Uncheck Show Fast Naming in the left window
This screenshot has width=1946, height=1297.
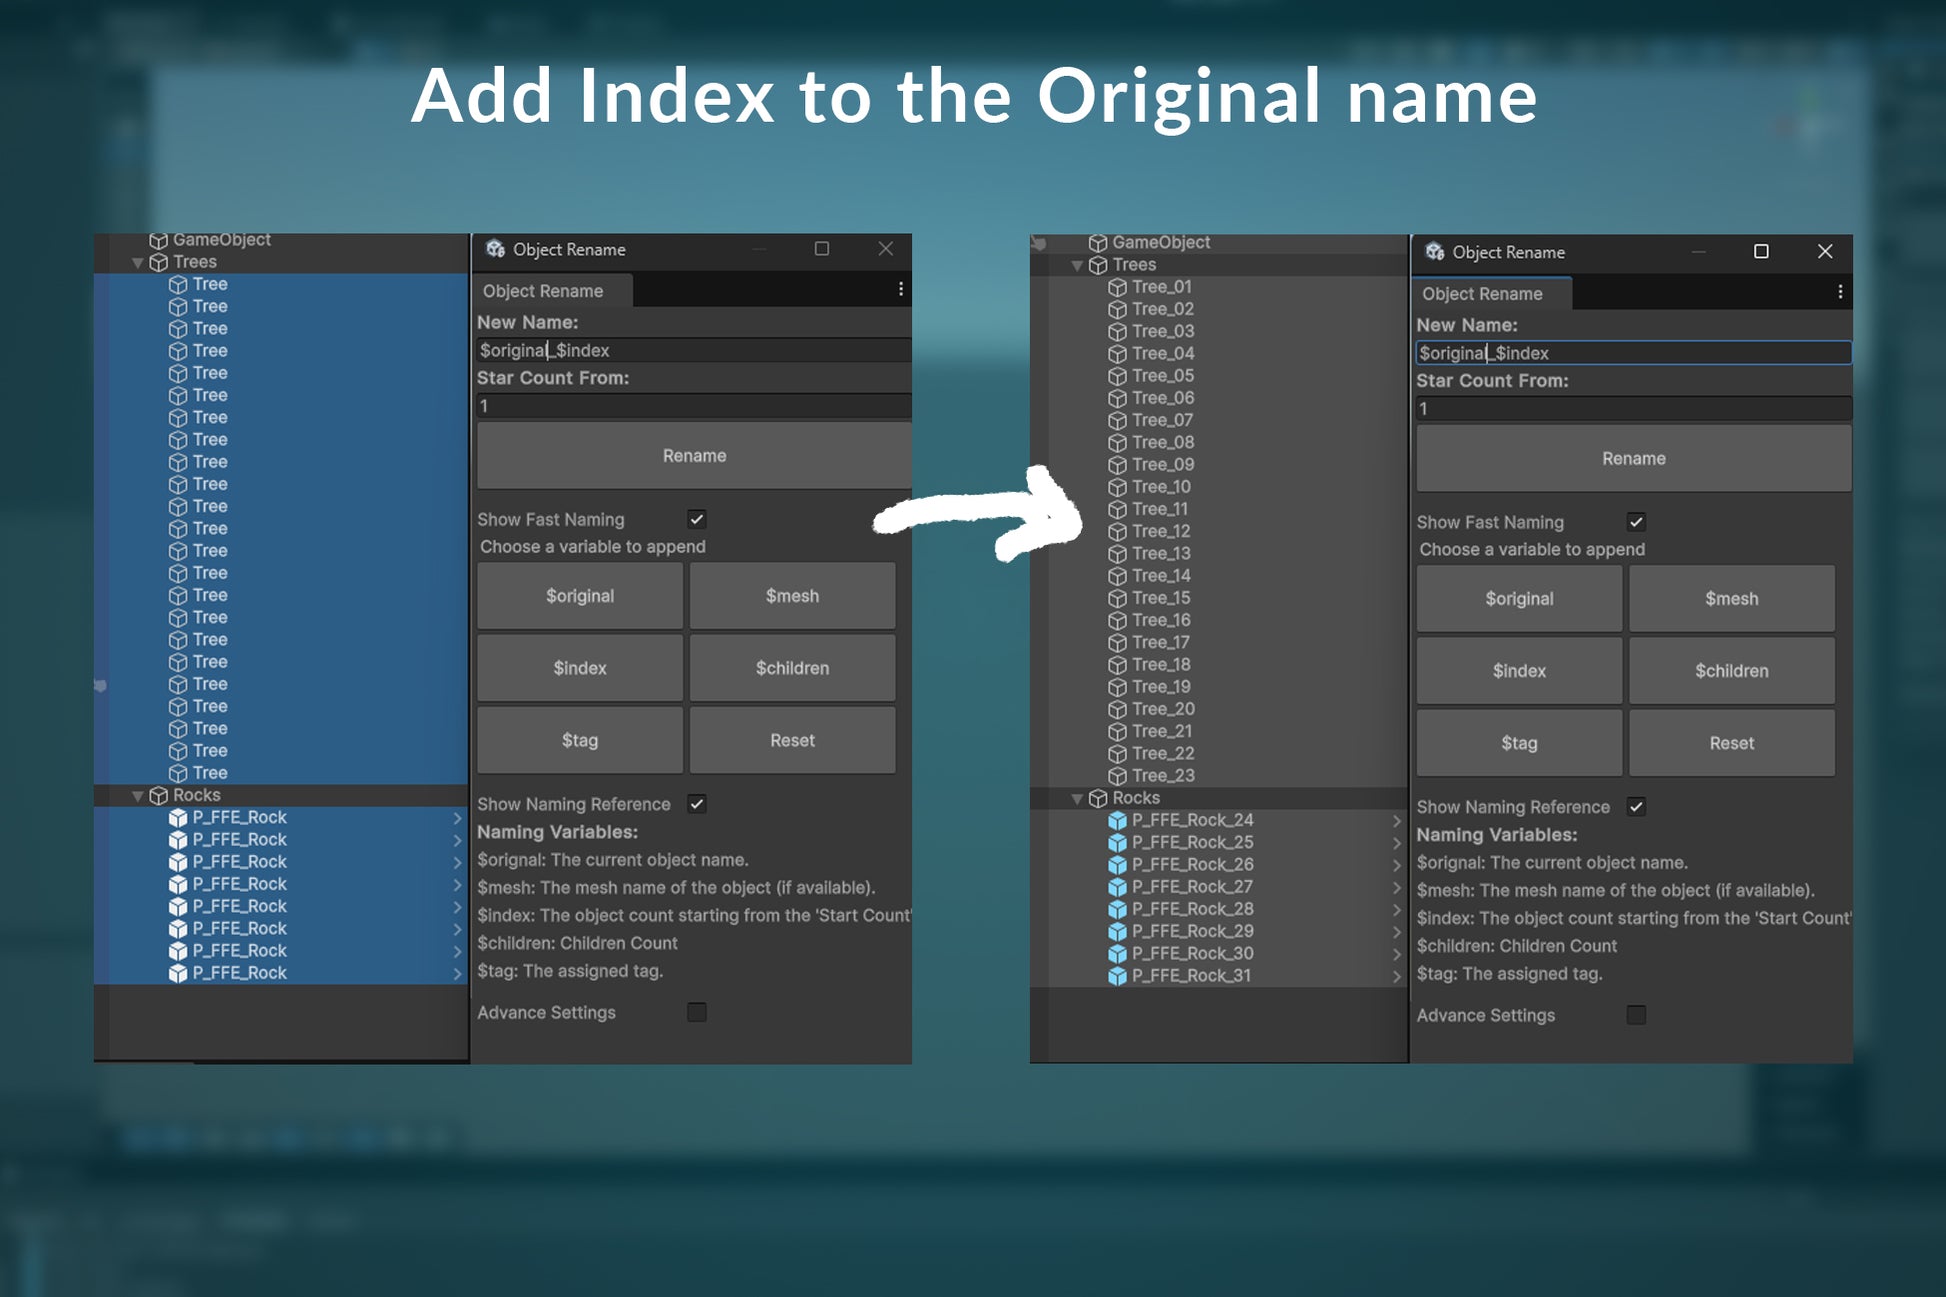697,519
